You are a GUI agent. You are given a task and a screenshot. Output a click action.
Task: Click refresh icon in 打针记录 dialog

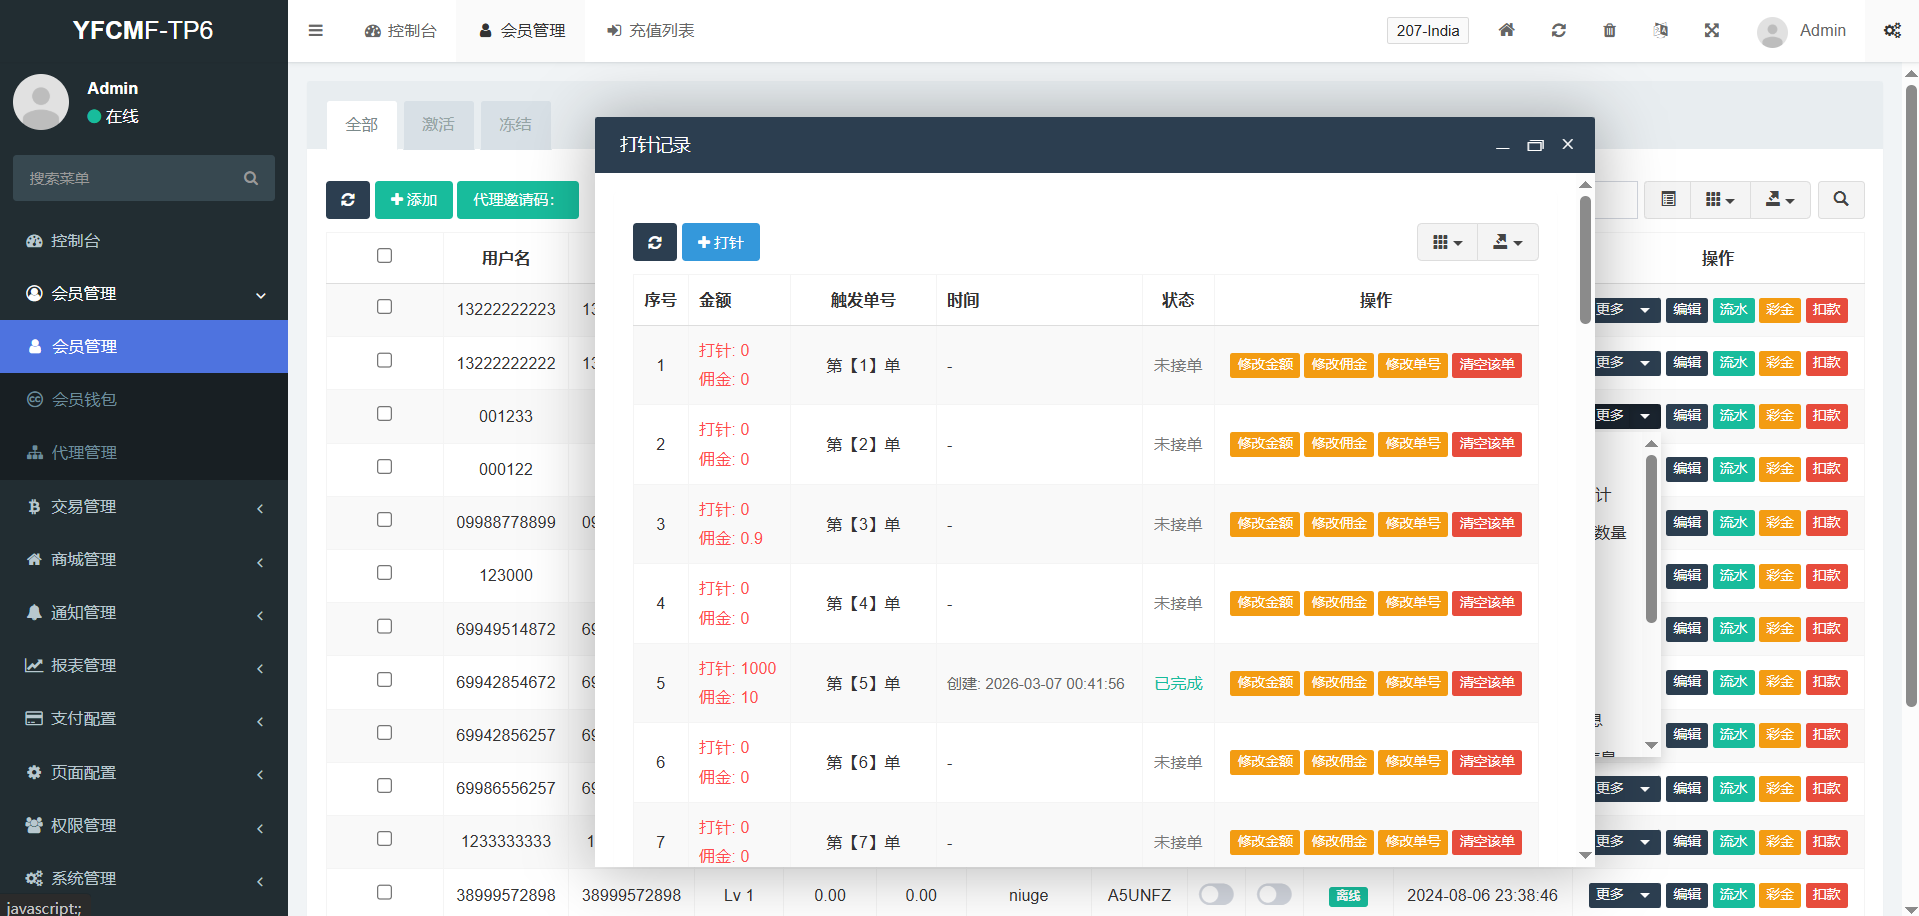click(654, 242)
